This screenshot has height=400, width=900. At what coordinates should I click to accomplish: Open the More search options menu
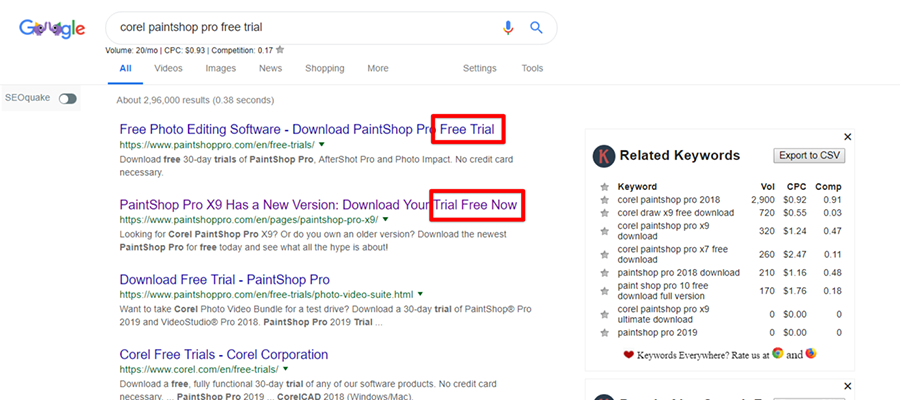377,68
